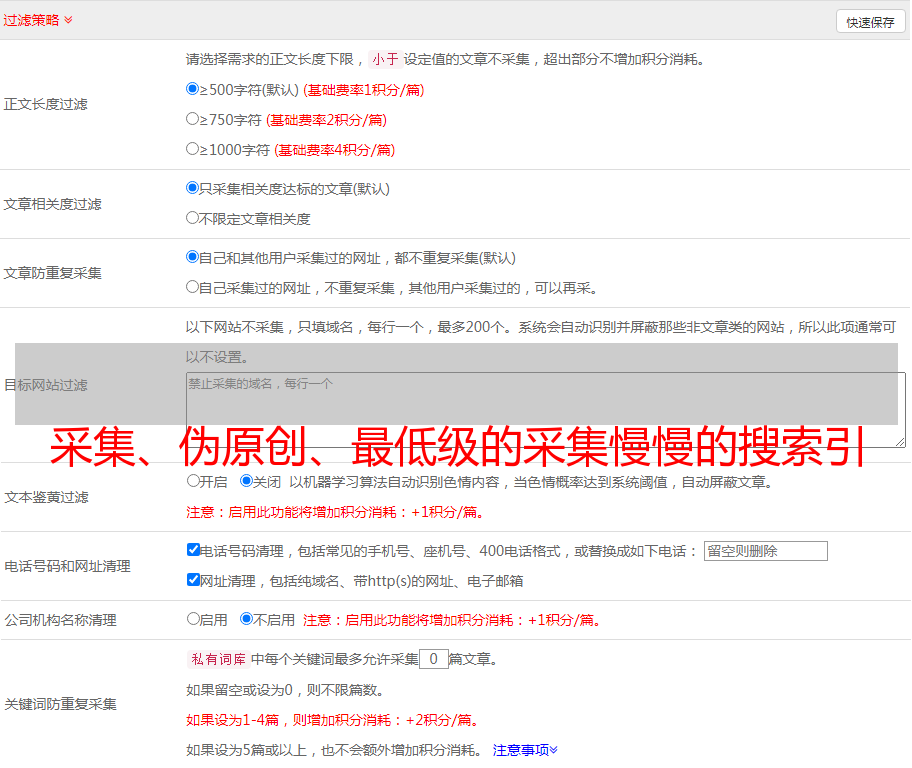912x768 pixels.
Task: Select 自己采集过的网址，不重复采集 option
Action: [193, 287]
